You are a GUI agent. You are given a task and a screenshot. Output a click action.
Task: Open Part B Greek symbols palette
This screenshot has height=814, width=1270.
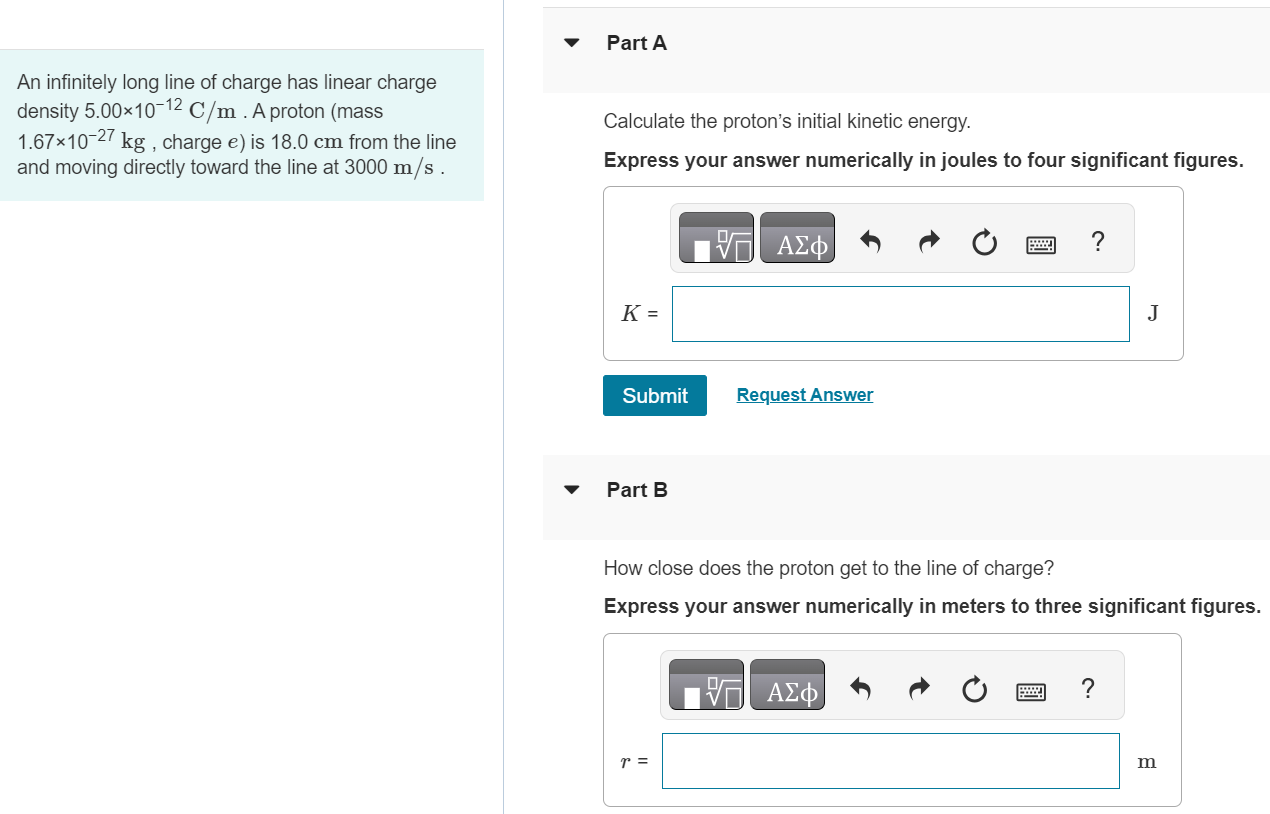coord(787,685)
